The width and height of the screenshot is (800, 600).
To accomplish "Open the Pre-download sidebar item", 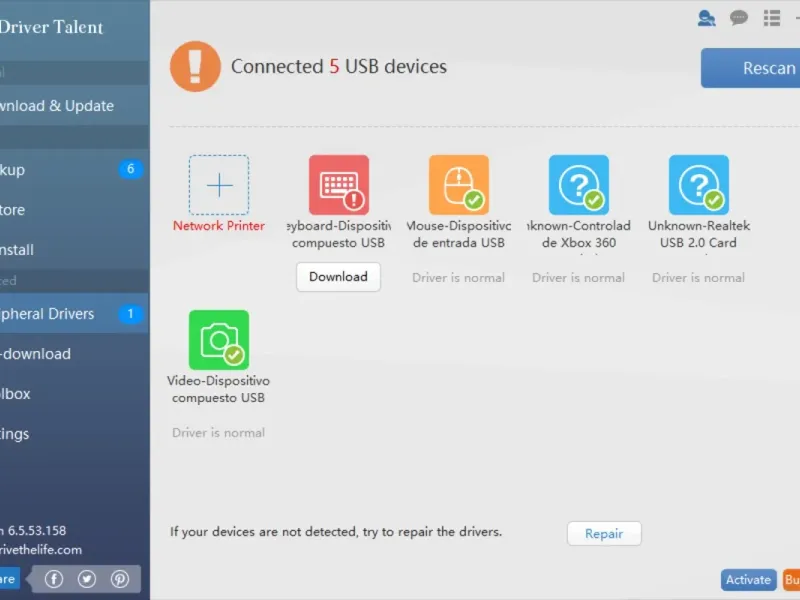I will pyautogui.click(x=74, y=354).
